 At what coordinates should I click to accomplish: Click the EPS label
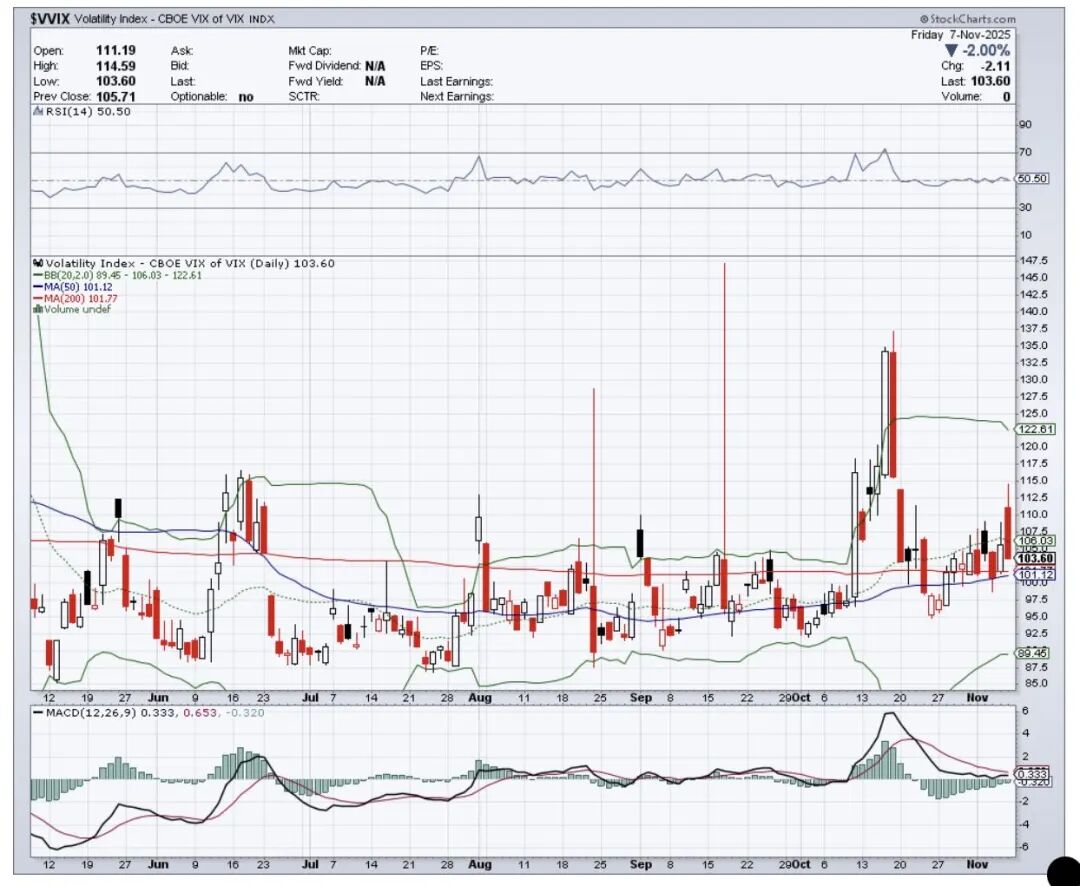pyautogui.click(x=431, y=66)
